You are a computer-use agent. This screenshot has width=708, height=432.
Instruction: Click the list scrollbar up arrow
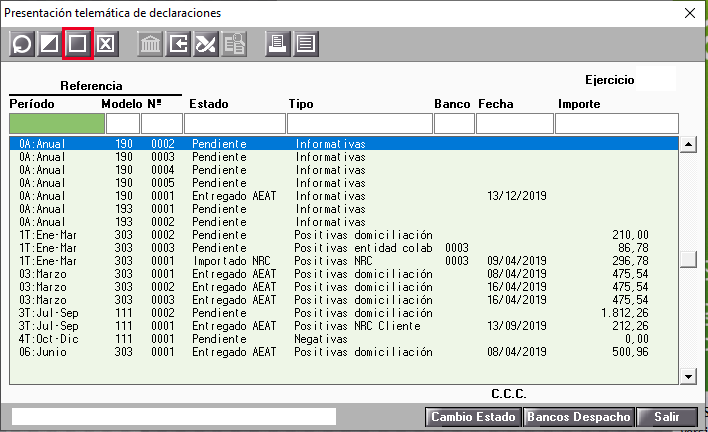[x=688, y=144]
